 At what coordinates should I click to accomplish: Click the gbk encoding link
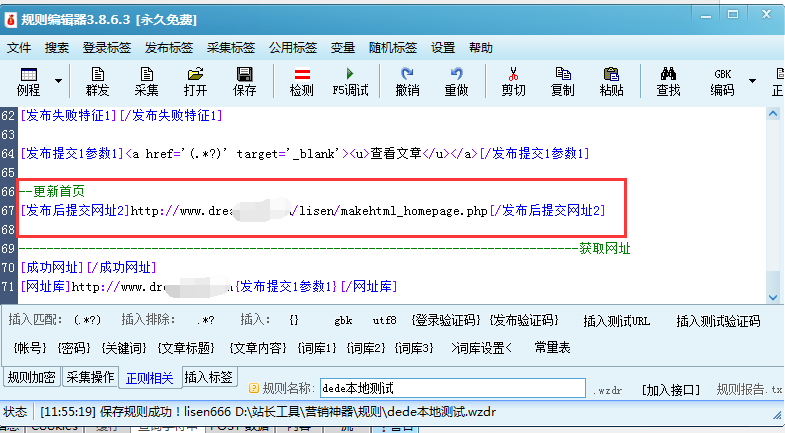343,320
